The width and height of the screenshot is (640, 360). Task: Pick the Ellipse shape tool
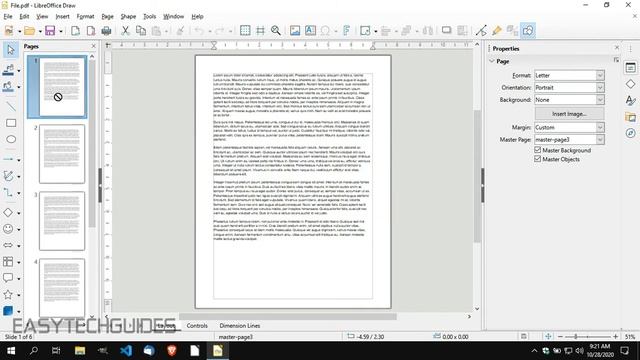point(11,139)
